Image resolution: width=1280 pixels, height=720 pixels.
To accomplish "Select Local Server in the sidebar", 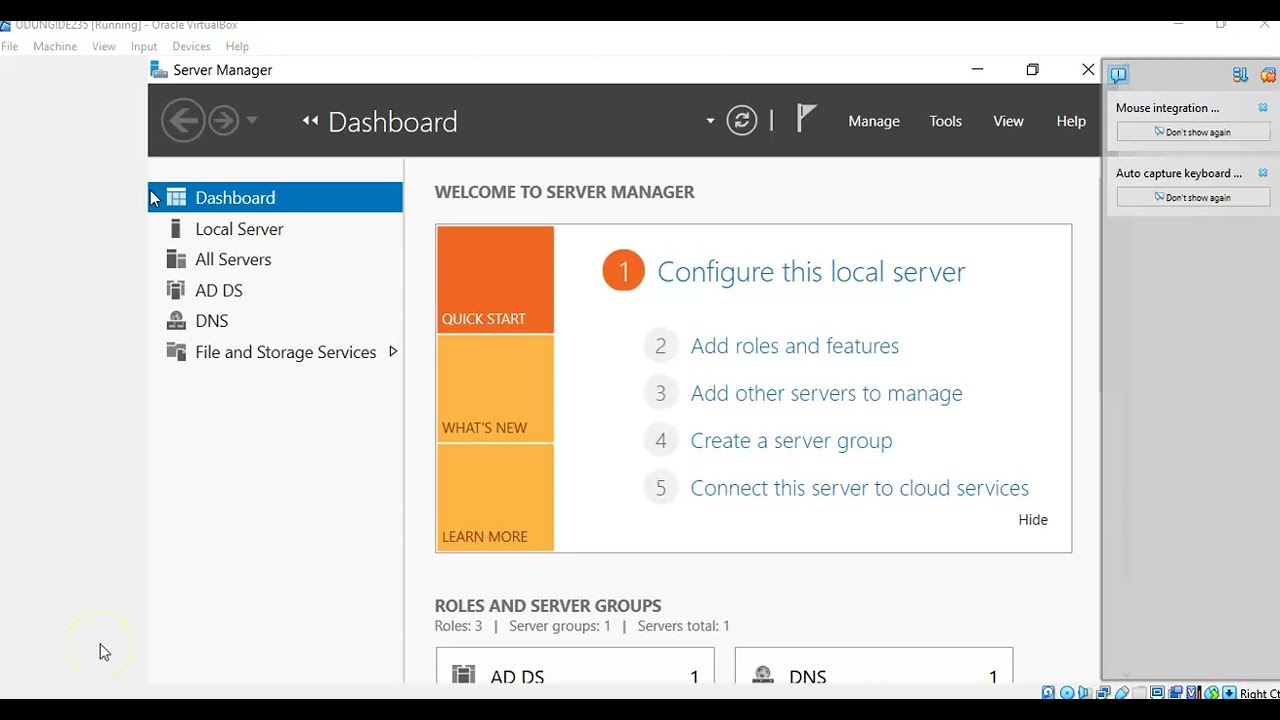I will [276, 229].
